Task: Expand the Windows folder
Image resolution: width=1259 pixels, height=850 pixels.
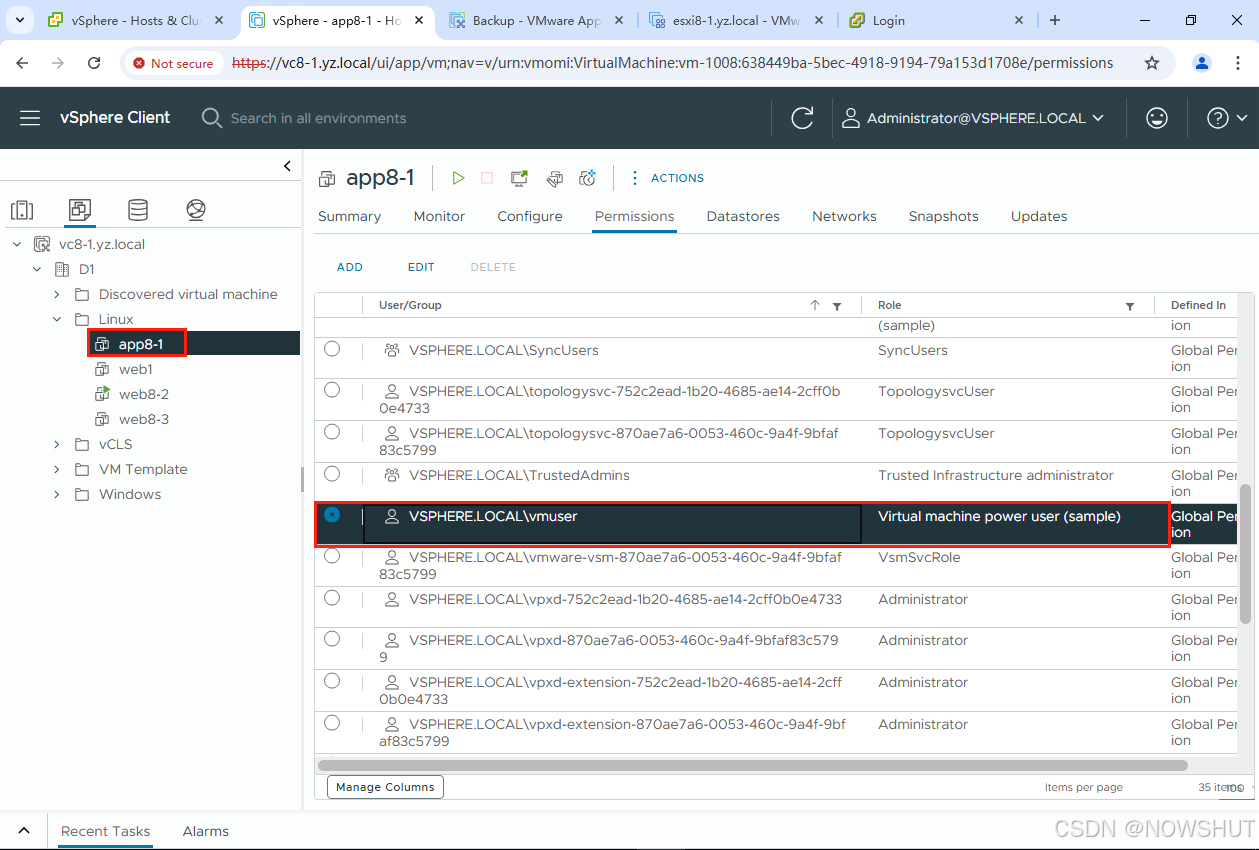Action: click(x=57, y=494)
